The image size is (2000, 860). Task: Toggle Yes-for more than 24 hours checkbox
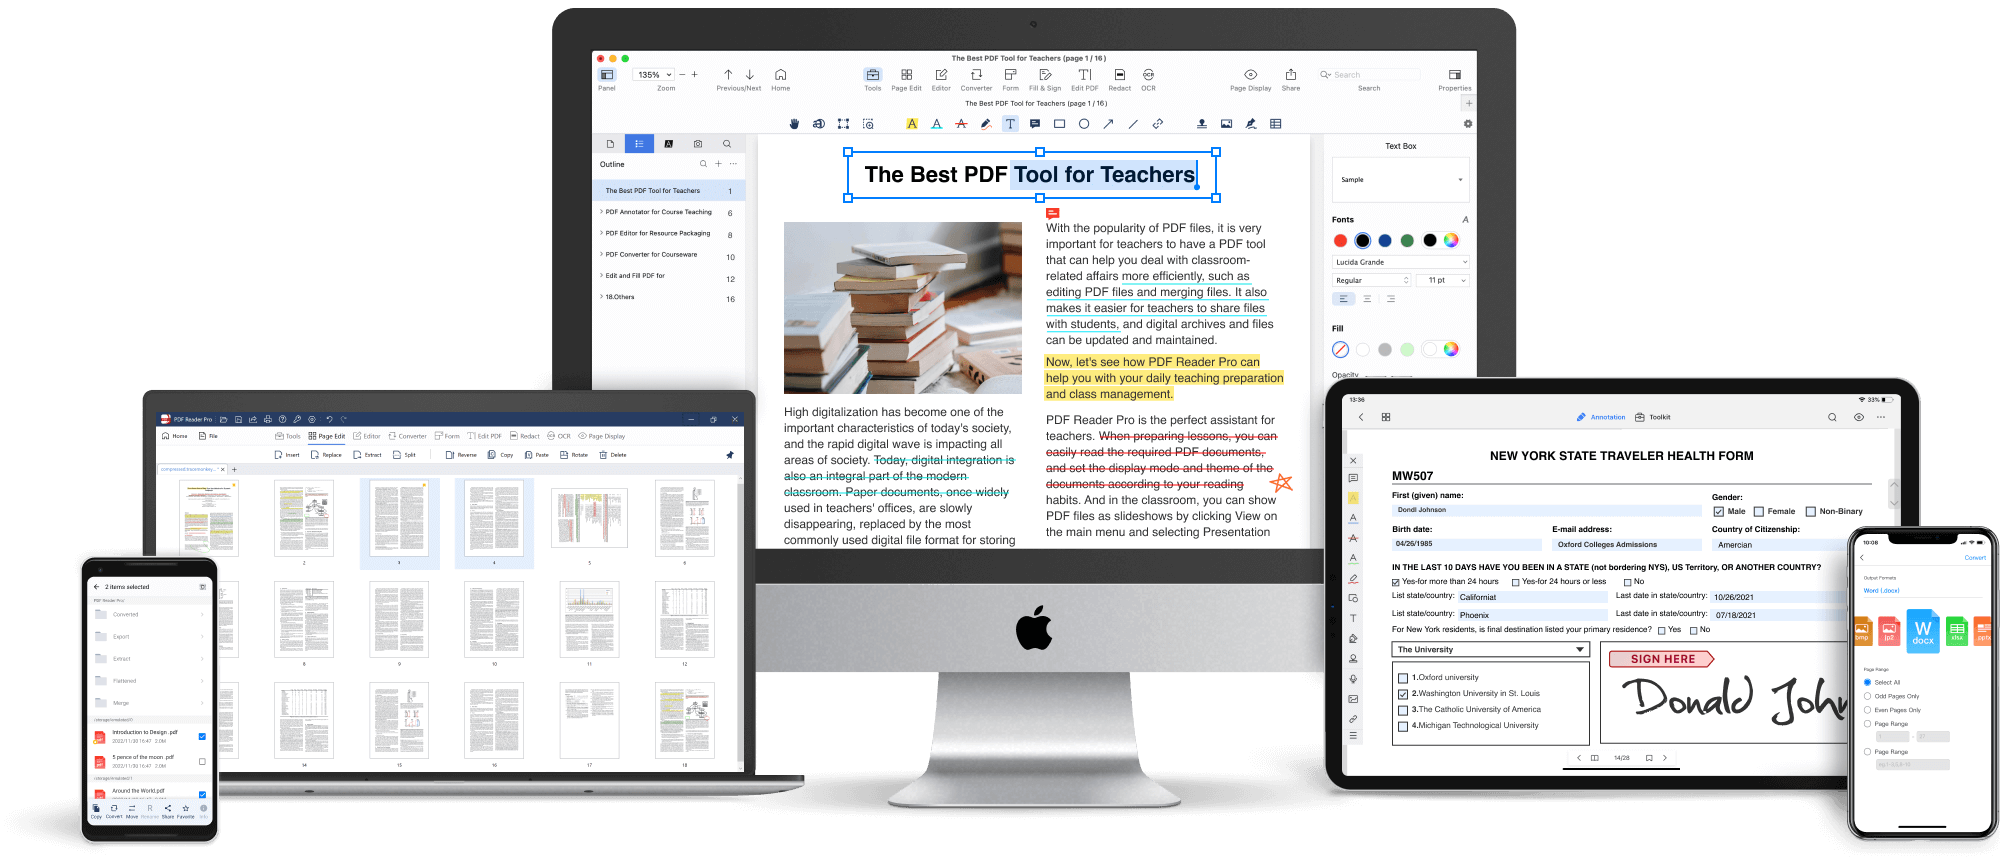point(1396,582)
